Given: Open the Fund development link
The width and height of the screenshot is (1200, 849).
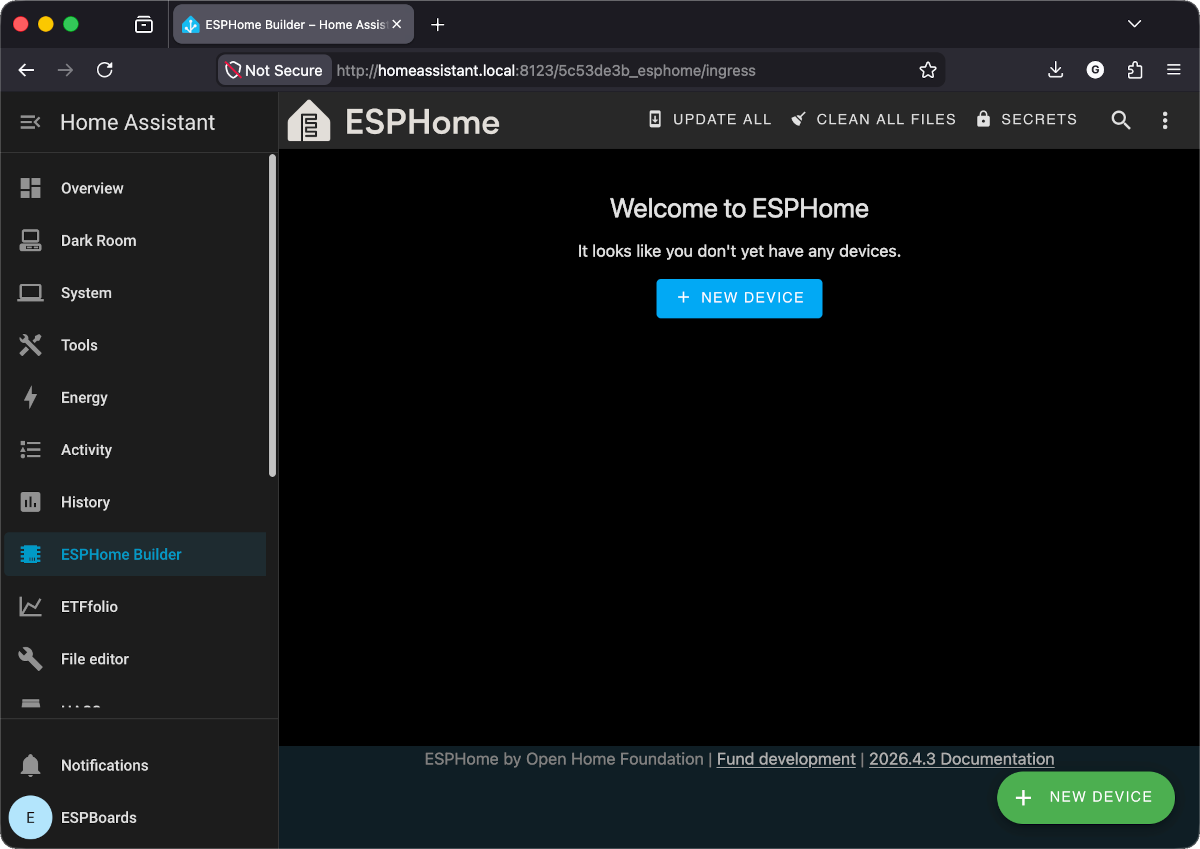Looking at the screenshot, I should 786,759.
